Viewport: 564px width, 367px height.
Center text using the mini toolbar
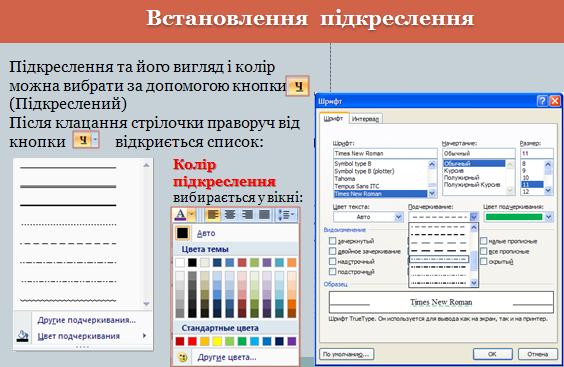click(229, 215)
